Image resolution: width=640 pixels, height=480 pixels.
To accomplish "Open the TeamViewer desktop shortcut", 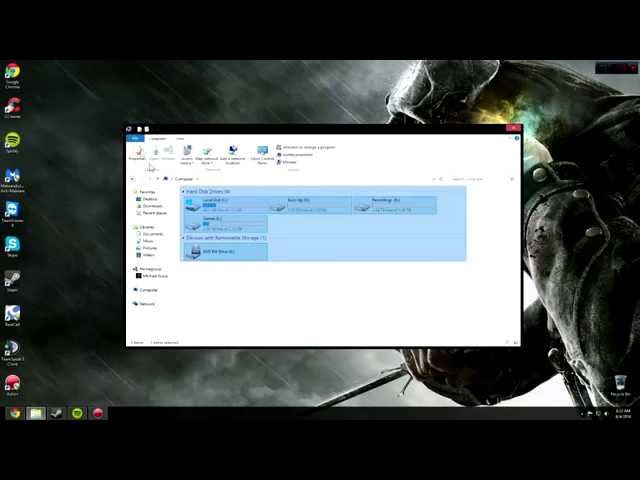I will (x=12, y=214).
